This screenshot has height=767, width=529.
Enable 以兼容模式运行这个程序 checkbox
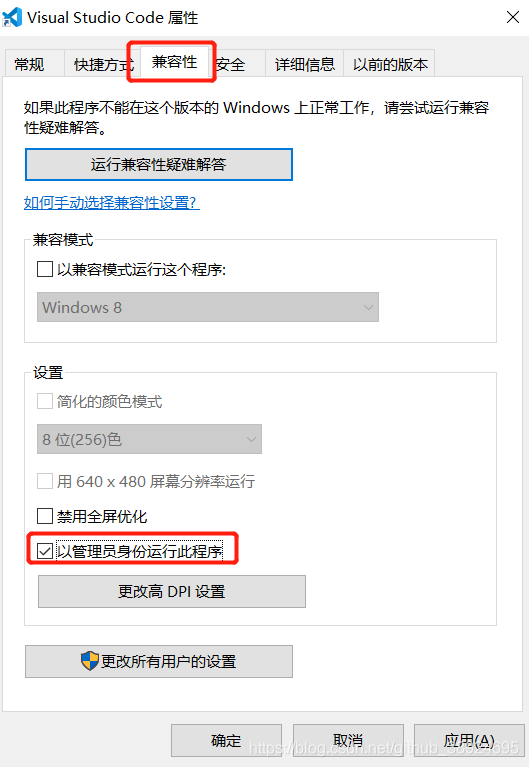pyautogui.click(x=45, y=269)
